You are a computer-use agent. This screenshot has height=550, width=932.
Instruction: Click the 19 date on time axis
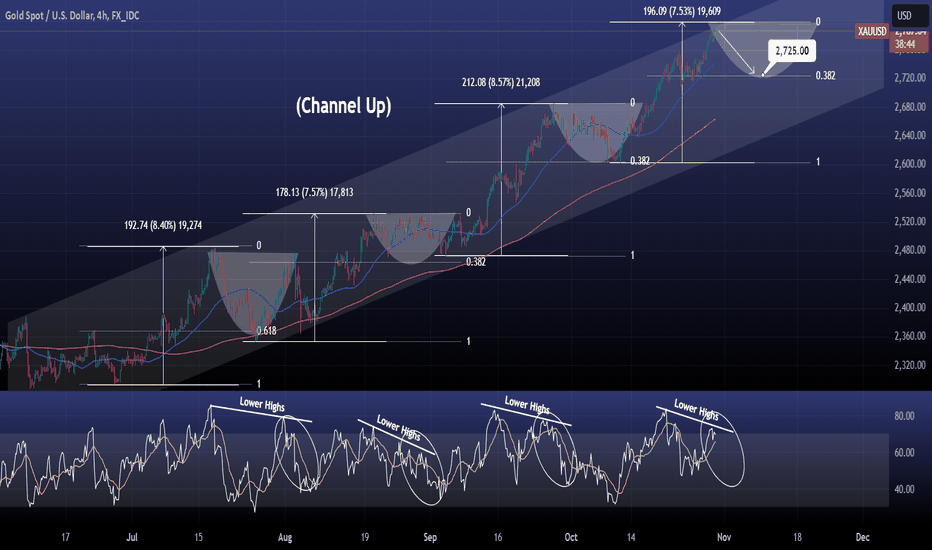point(364,538)
